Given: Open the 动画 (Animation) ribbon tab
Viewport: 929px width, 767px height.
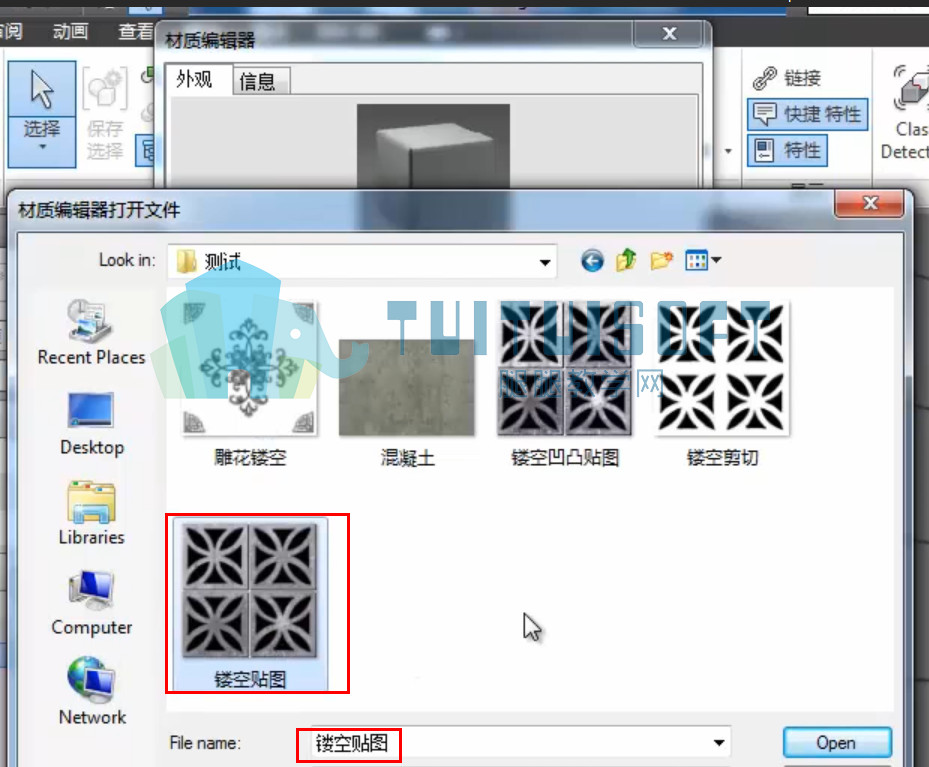Looking at the screenshot, I should [71, 31].
